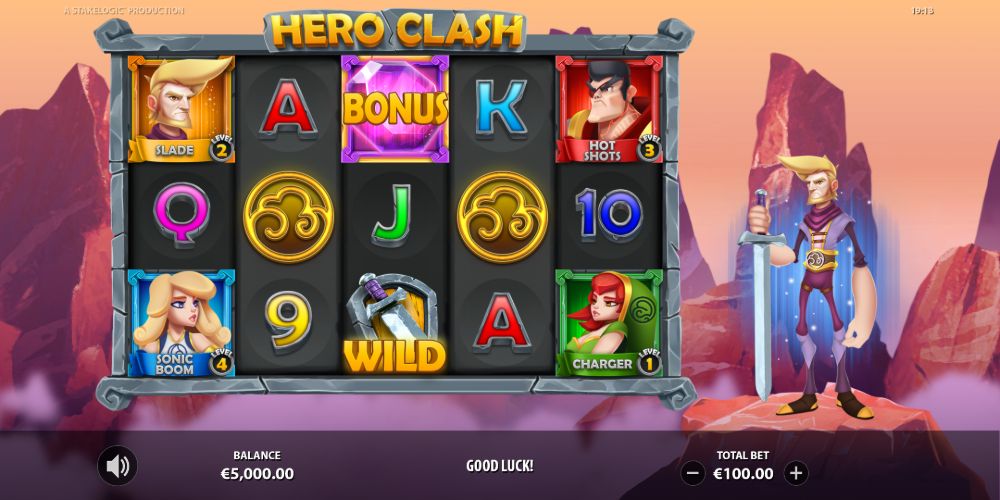Click the €100.00 total bet amount
Image resolution: width=1000 pixels, height=500 pixels.
744,474
